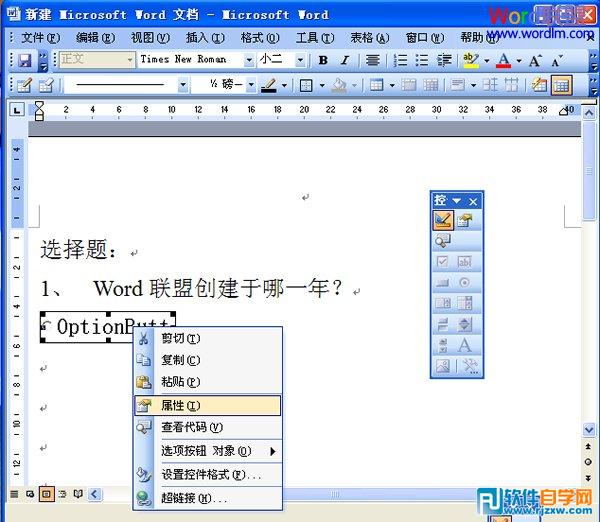600x522 pixels.
Task: Click the Save icon in the toolbar
Action: pyautogui.click(x=25, y=60)
